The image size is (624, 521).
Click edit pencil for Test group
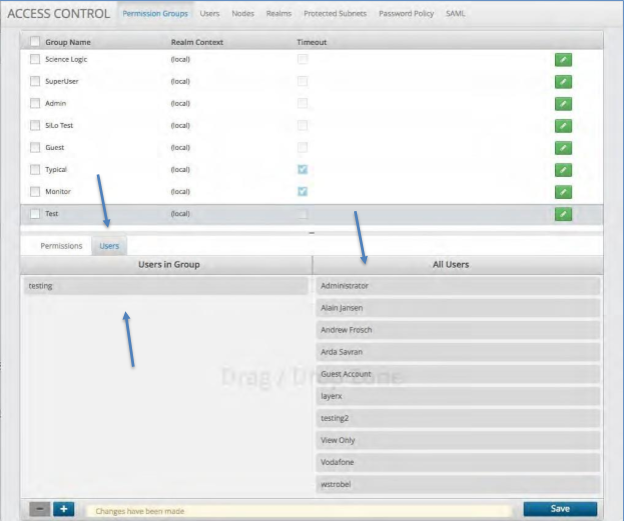pos(563,214)
